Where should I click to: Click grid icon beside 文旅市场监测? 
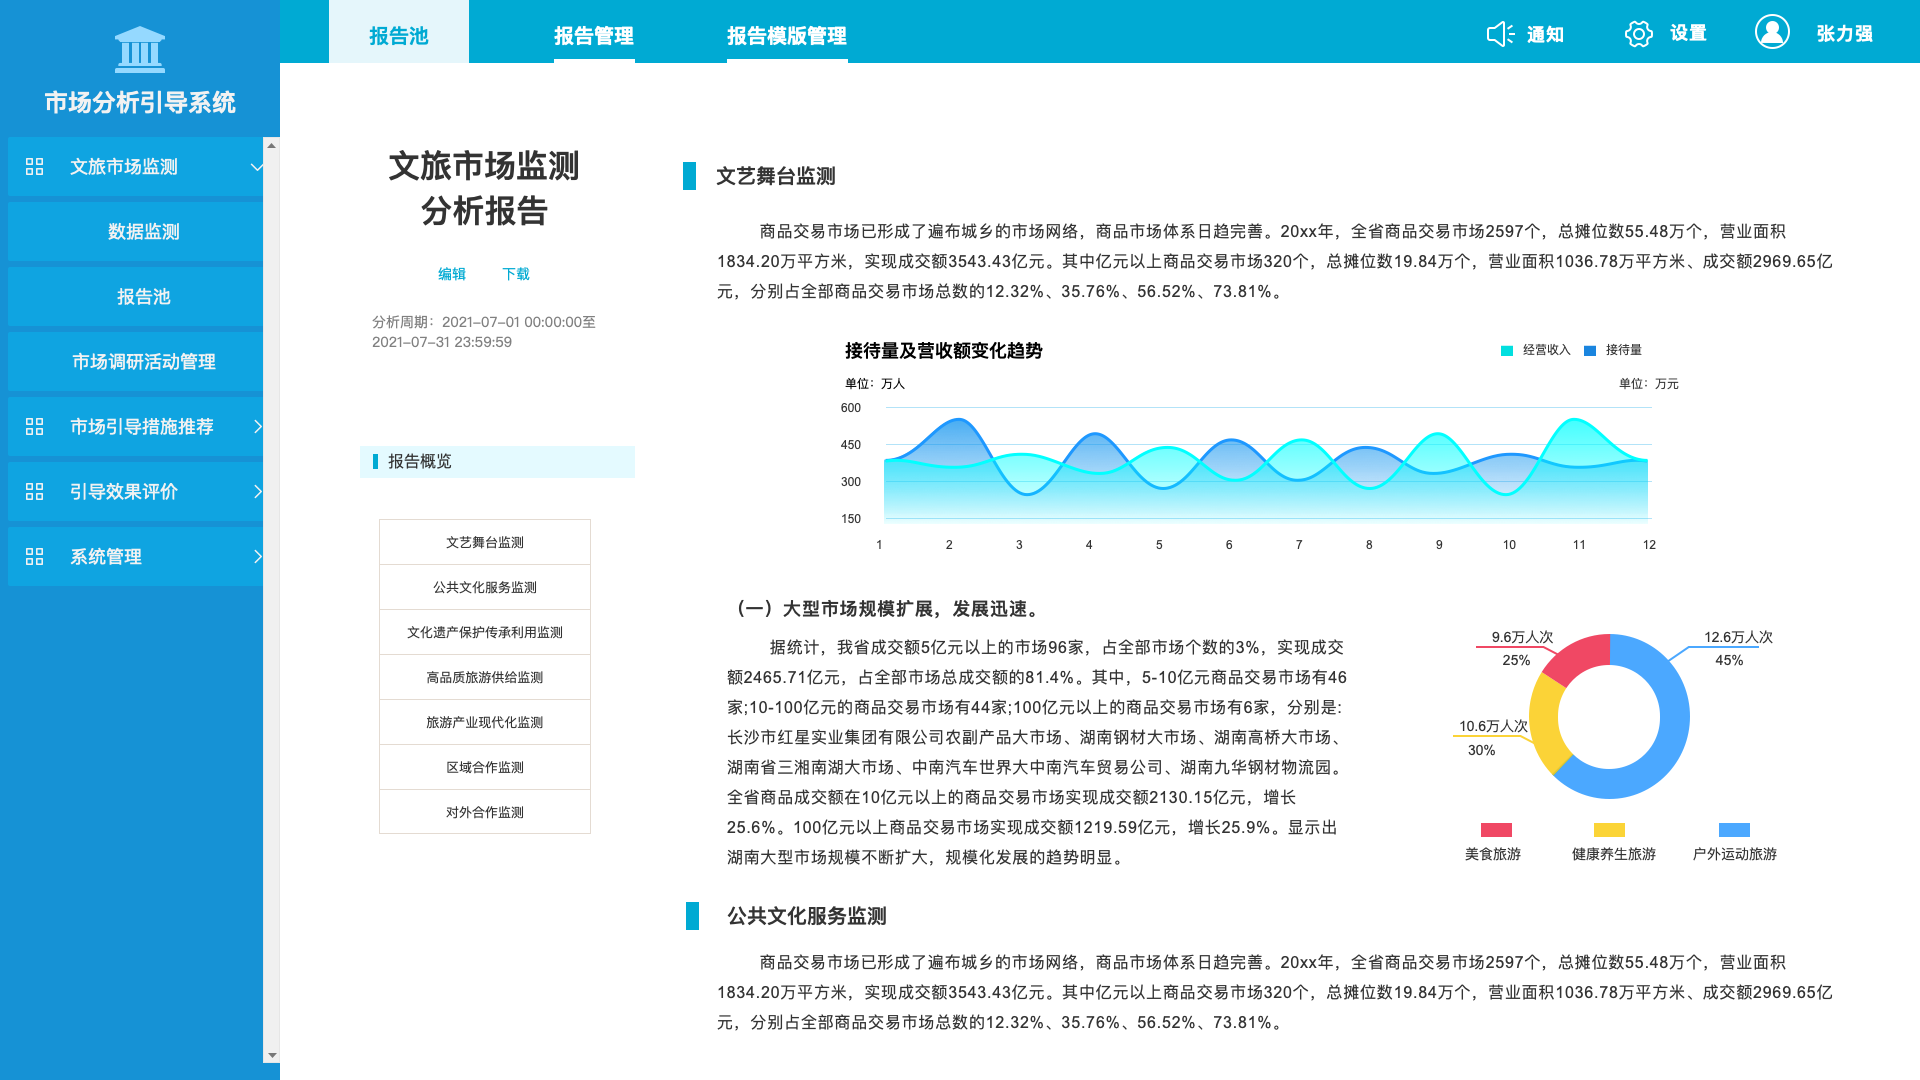click(35, 167)
